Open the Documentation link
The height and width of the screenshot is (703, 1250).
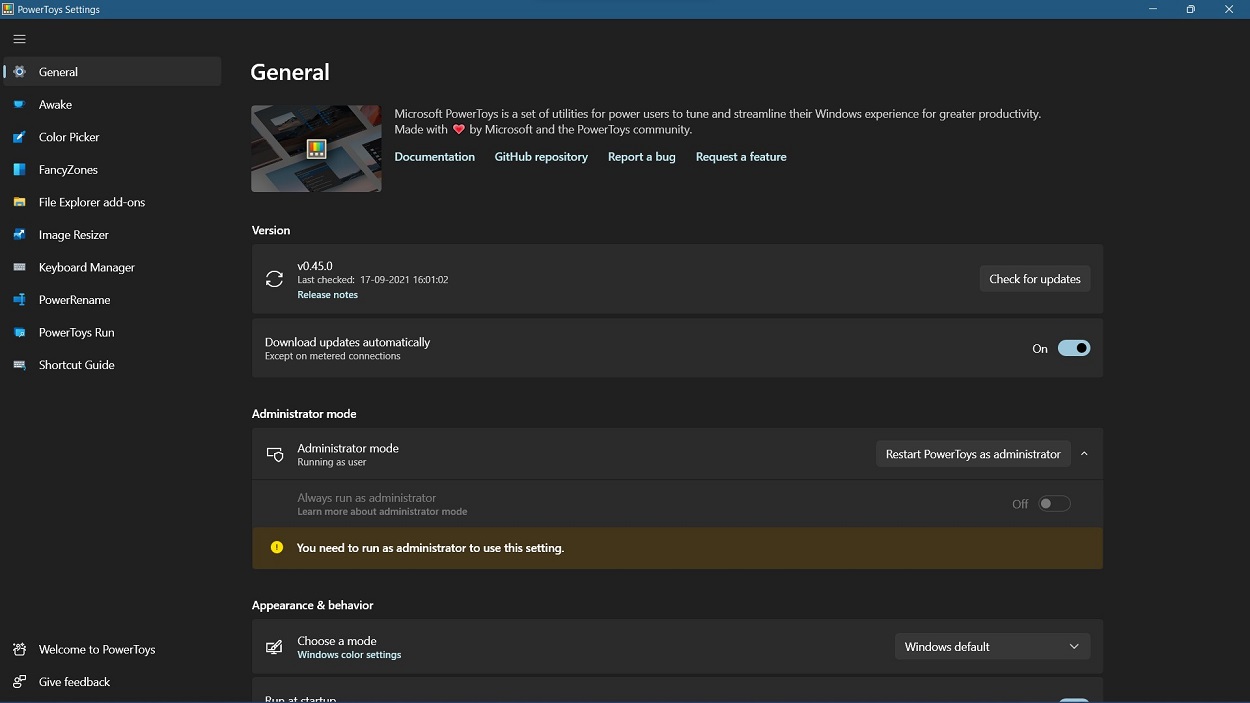coord(435,157)
